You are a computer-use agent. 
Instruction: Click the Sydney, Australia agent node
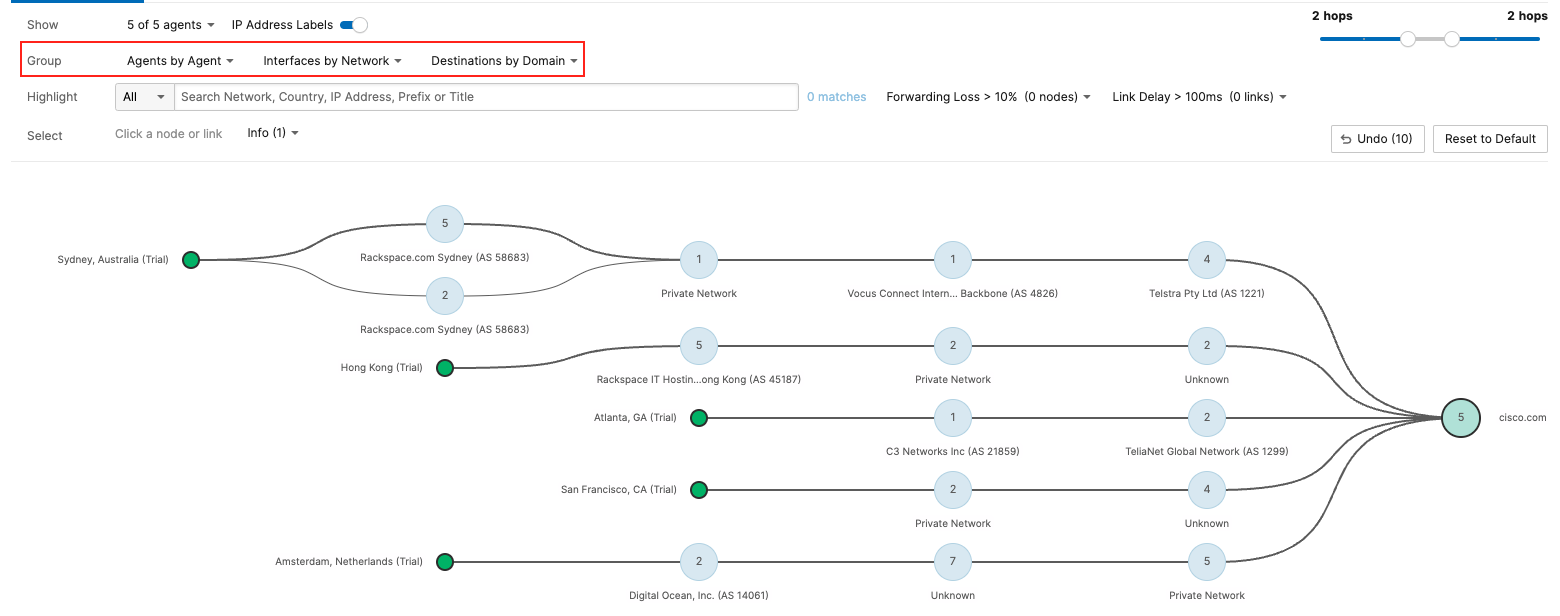(191, 260)
